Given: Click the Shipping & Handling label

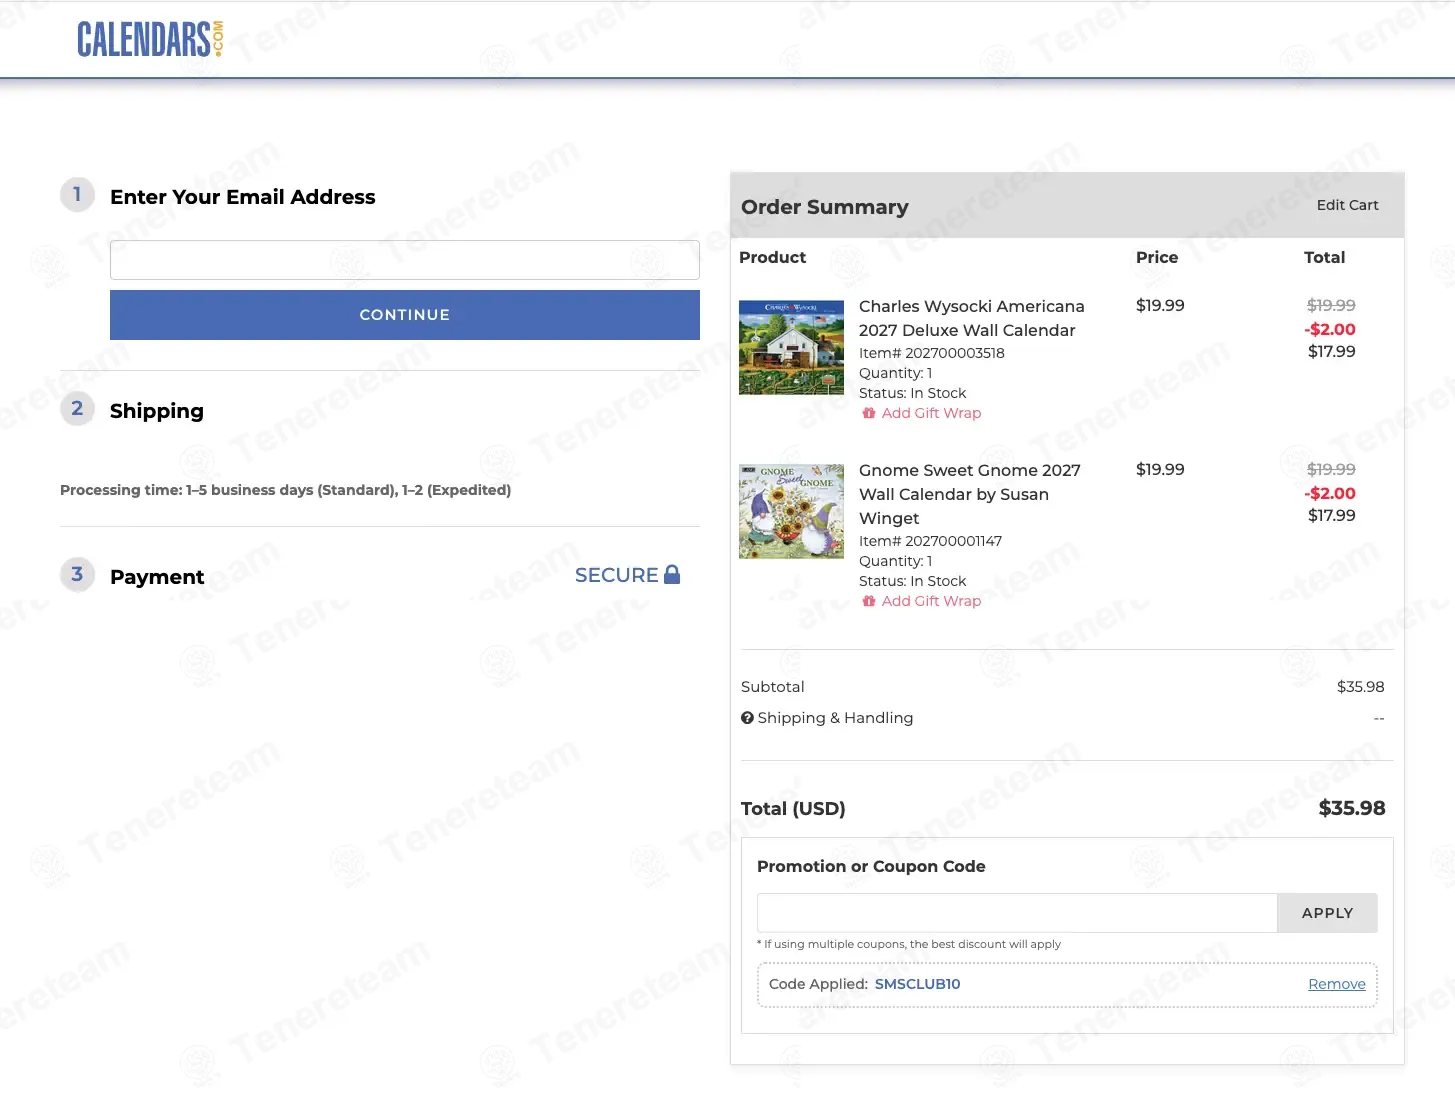Looking at the screenshot, I should 835,718.
